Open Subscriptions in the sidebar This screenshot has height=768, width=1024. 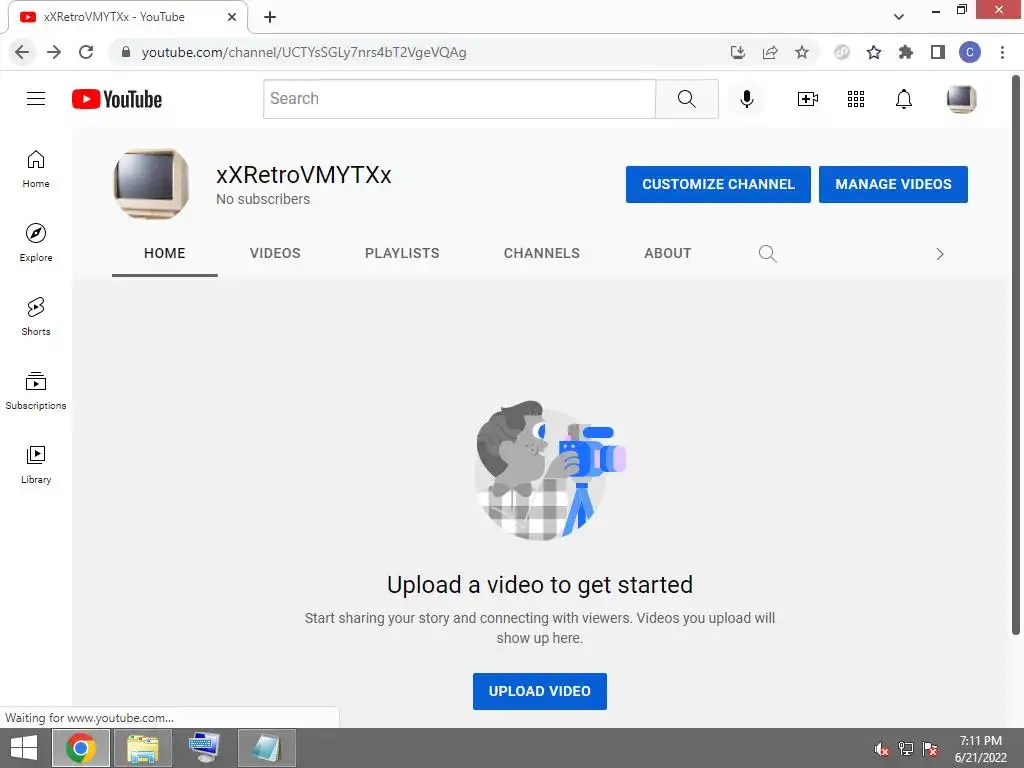coord(36,391)
